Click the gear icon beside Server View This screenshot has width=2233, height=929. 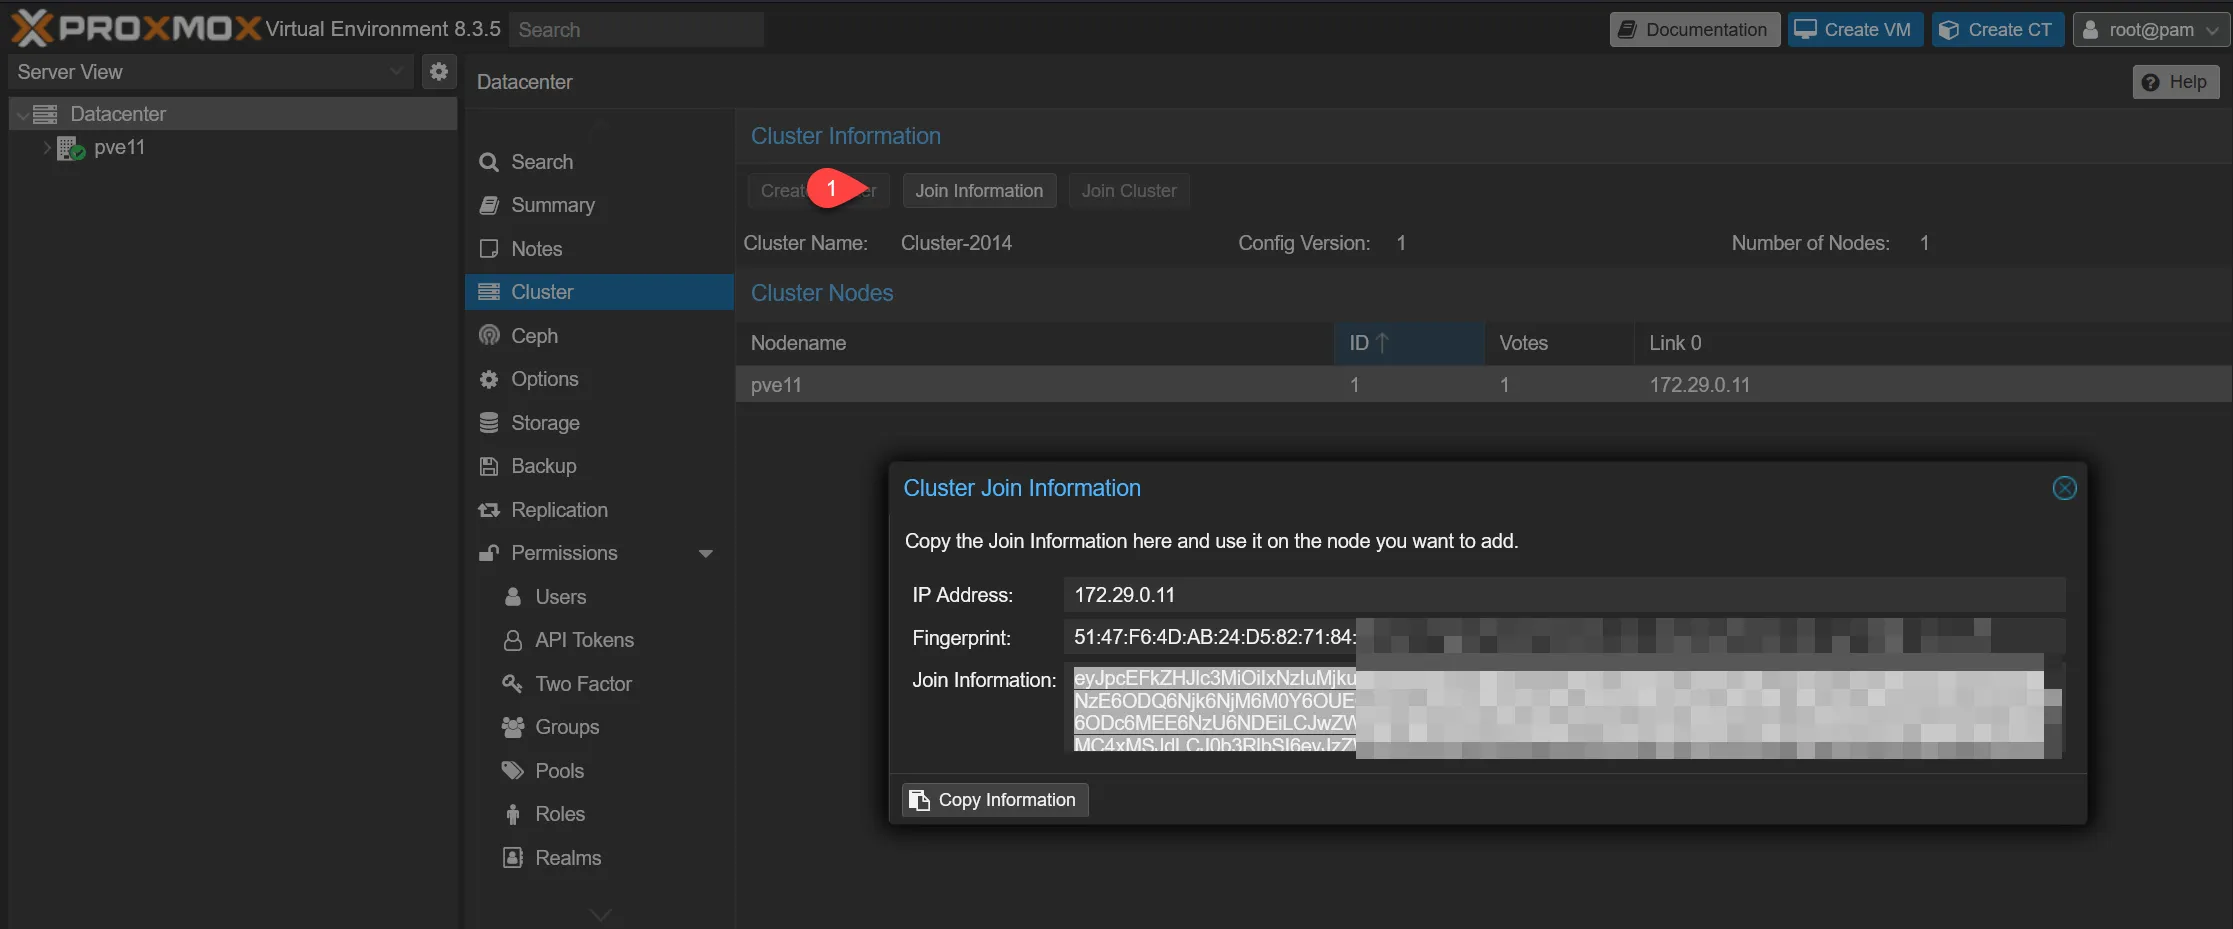[438, 72]
